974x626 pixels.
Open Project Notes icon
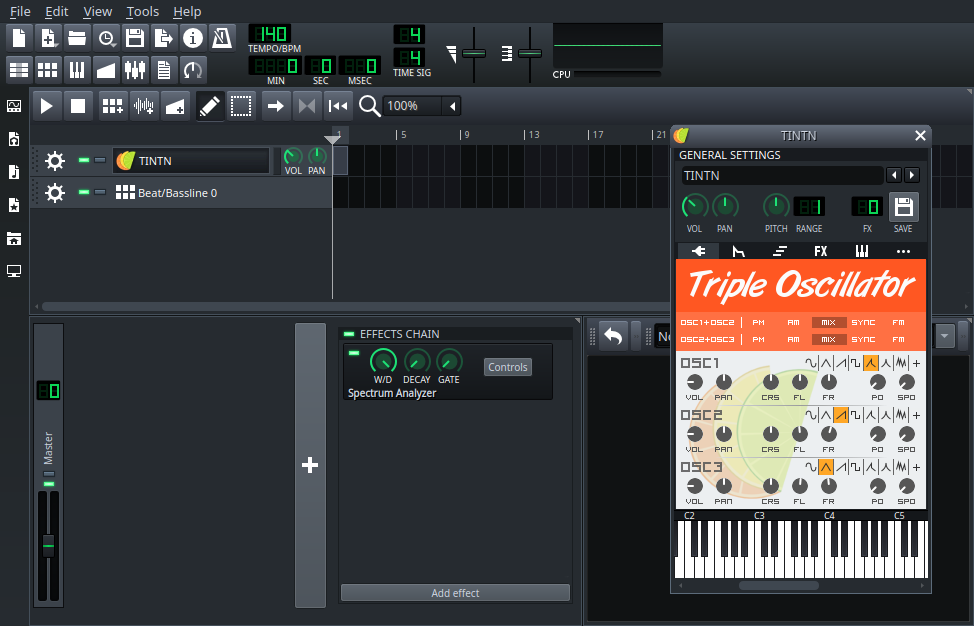coord(164,70)
